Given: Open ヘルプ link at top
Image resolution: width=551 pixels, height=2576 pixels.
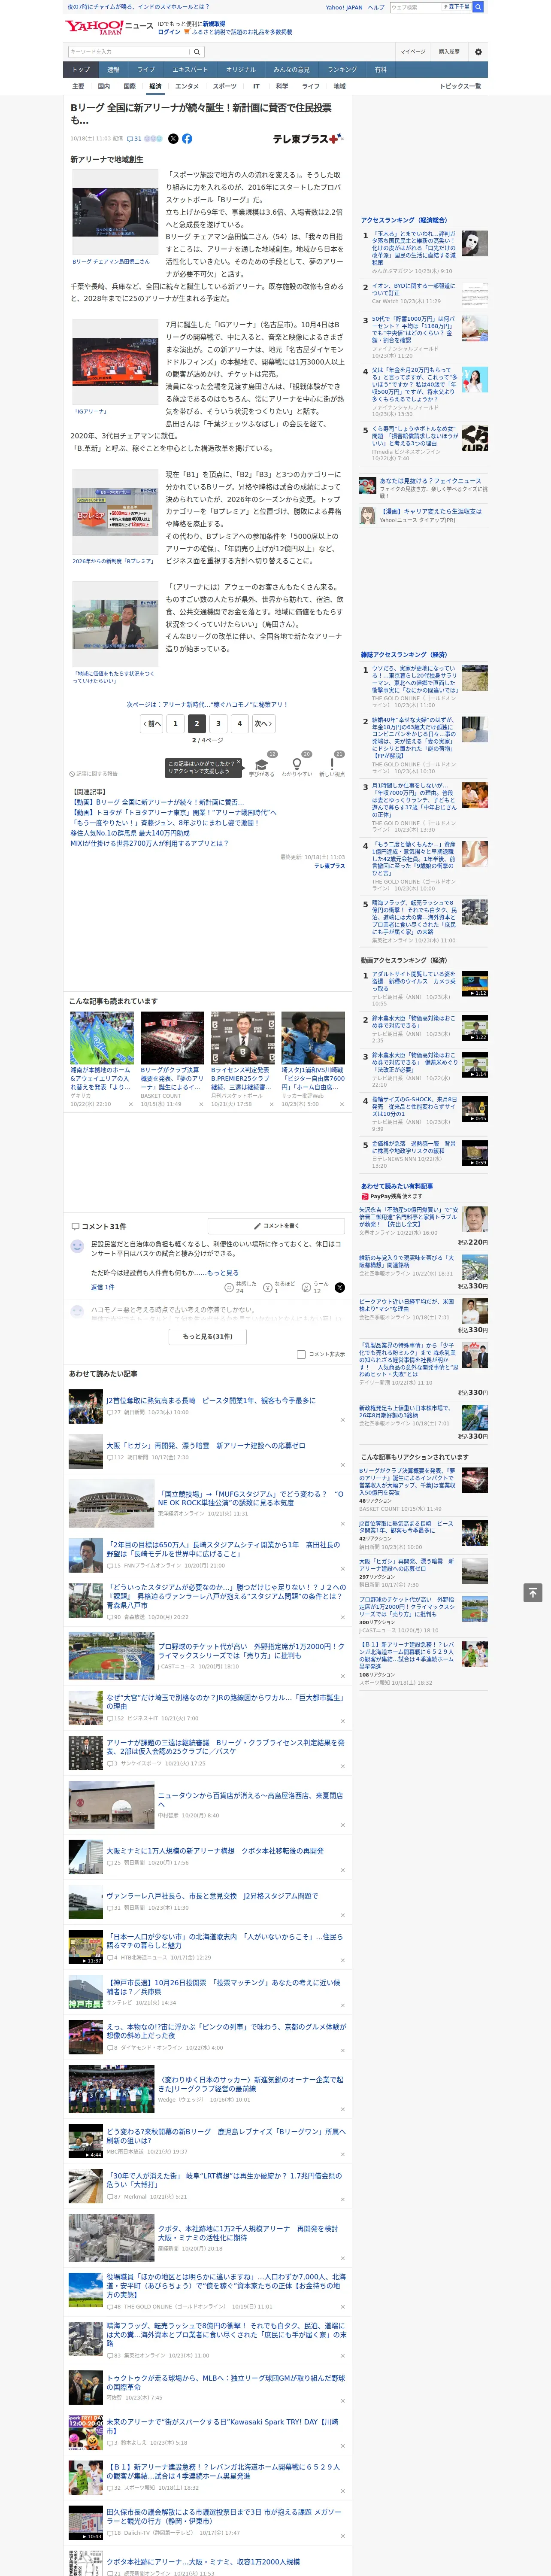Looking at the screenshot, I should [376, 7].
